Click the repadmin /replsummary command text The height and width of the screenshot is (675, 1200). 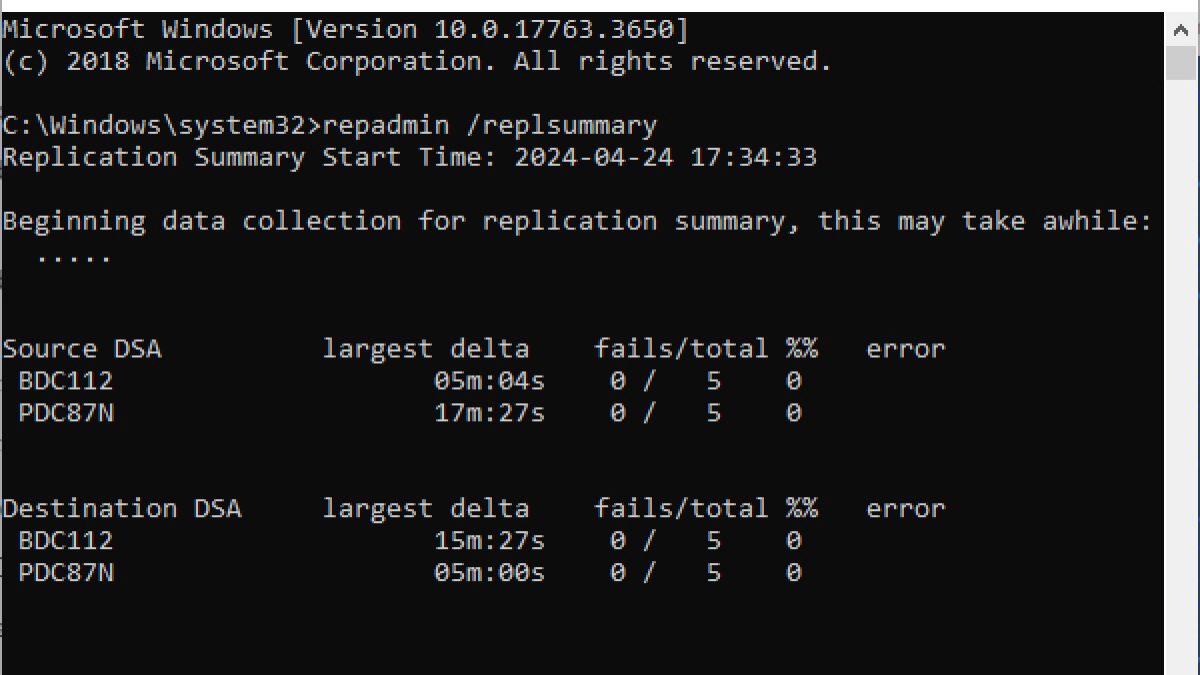click(490, 125)
